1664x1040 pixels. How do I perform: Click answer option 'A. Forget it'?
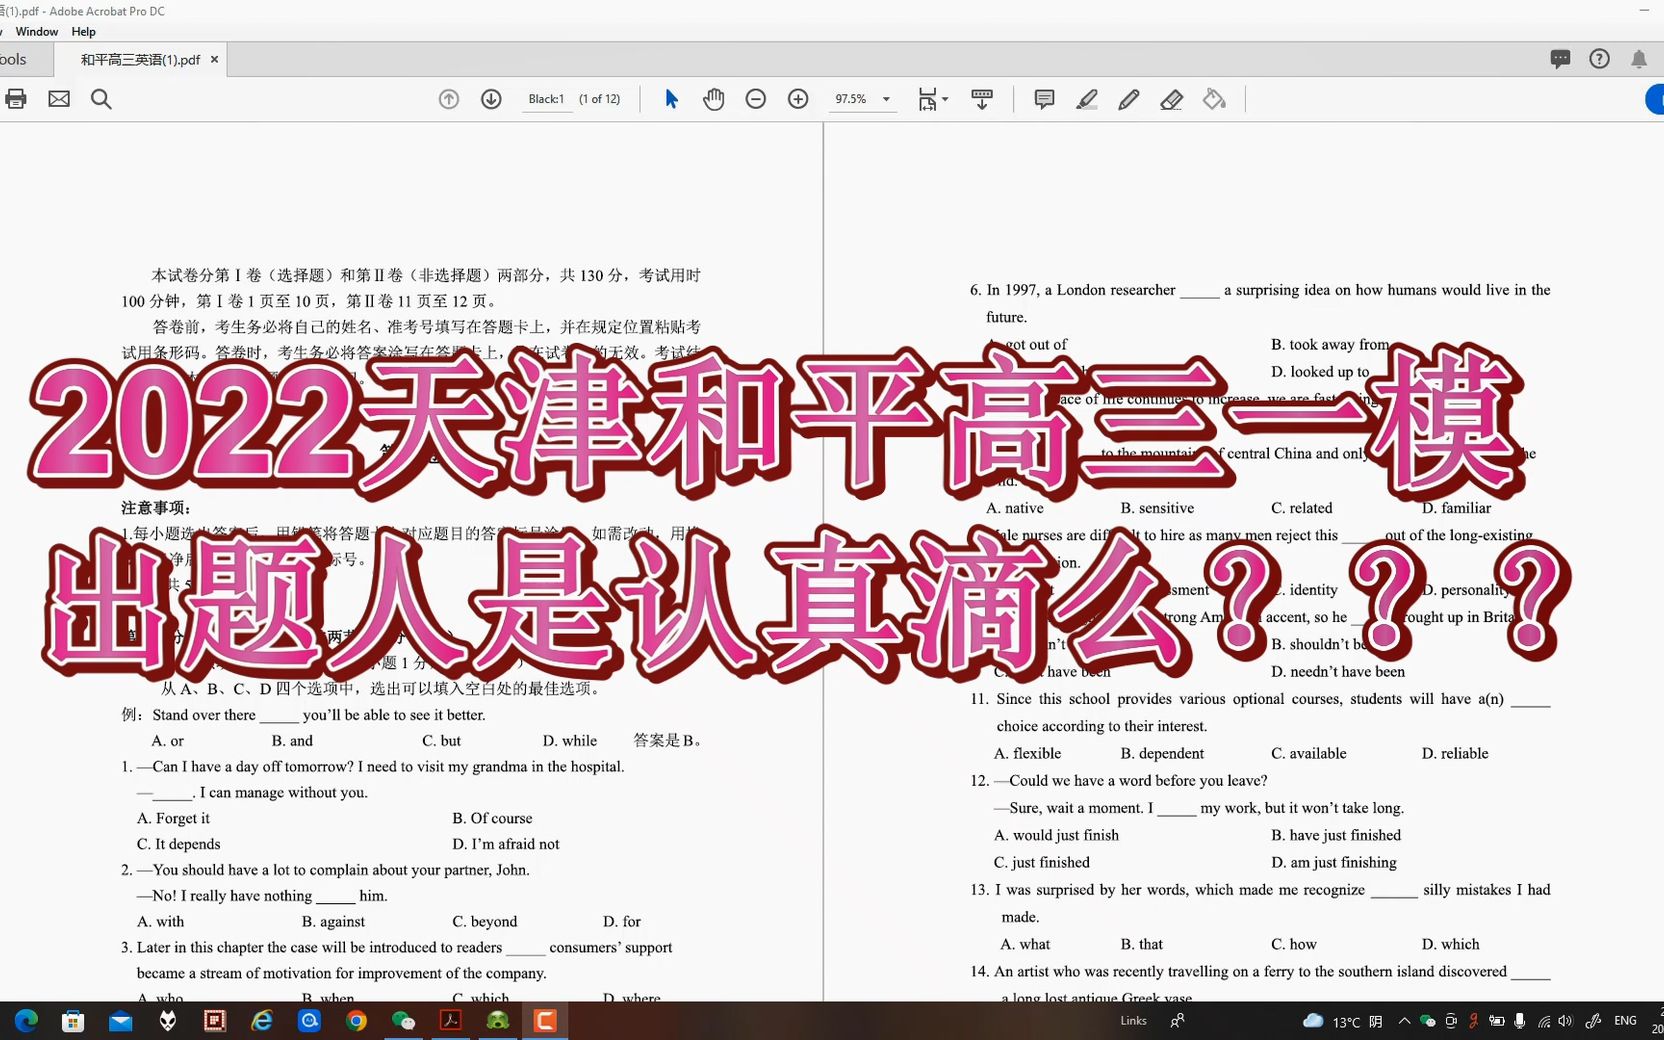[x=173, y=818]
